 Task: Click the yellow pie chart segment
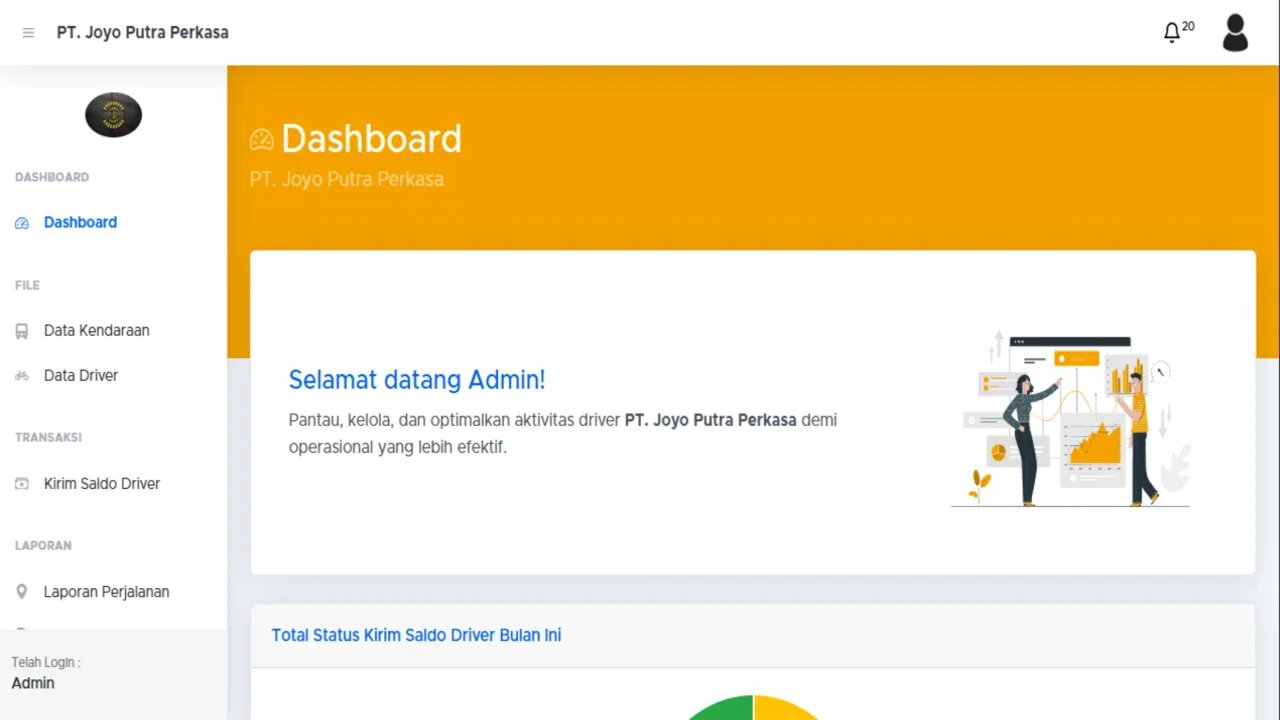point(785,709)
